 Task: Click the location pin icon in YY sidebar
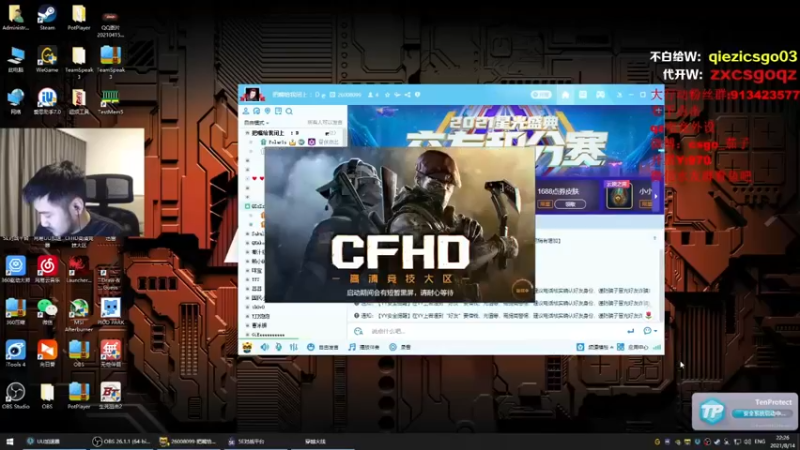[x=267, y=111]
